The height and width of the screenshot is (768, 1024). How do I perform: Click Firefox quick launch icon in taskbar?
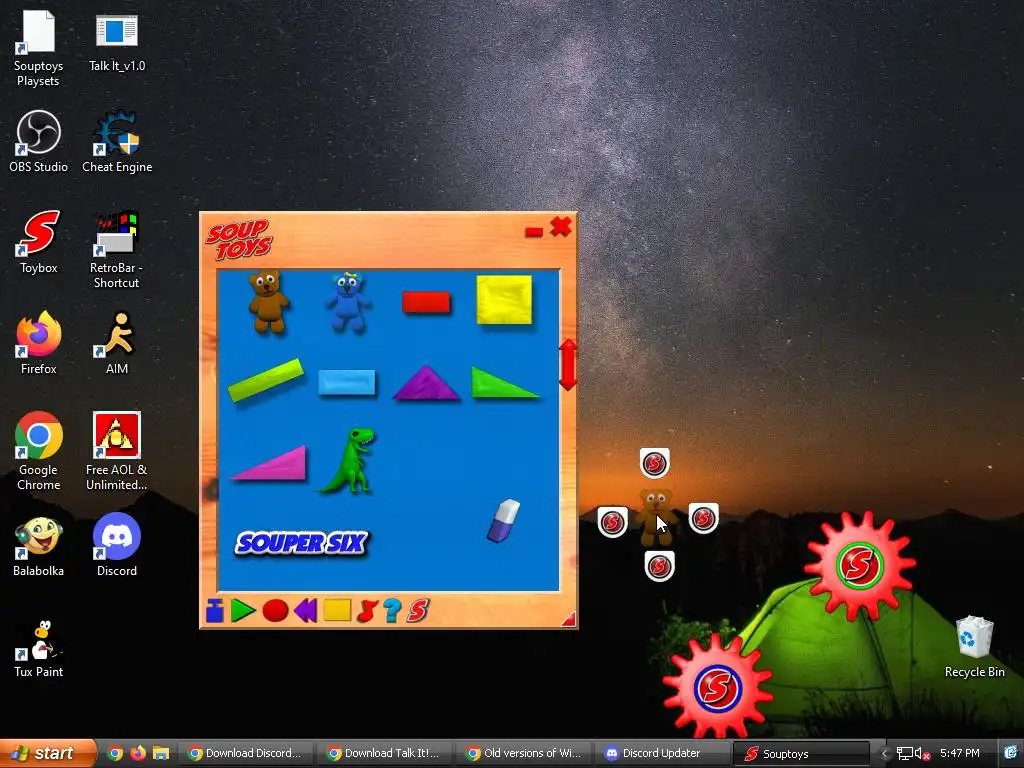point(138,753)
